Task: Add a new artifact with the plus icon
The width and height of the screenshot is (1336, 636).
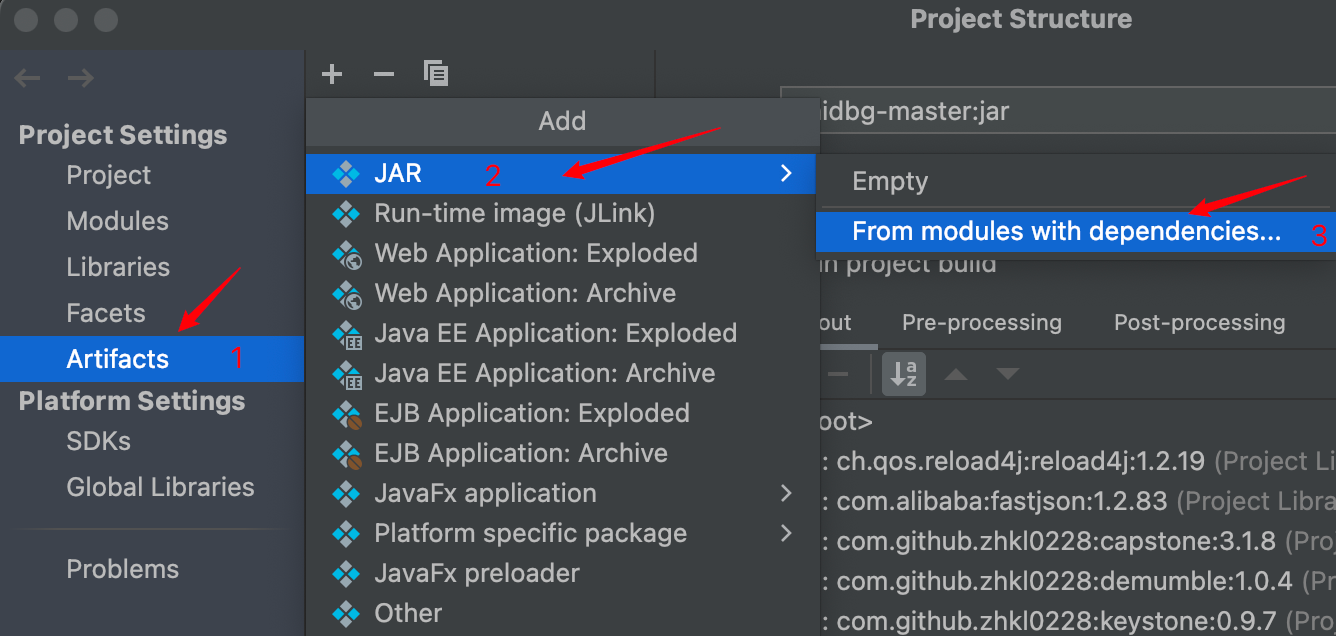Action: click(x=331, y=73)
